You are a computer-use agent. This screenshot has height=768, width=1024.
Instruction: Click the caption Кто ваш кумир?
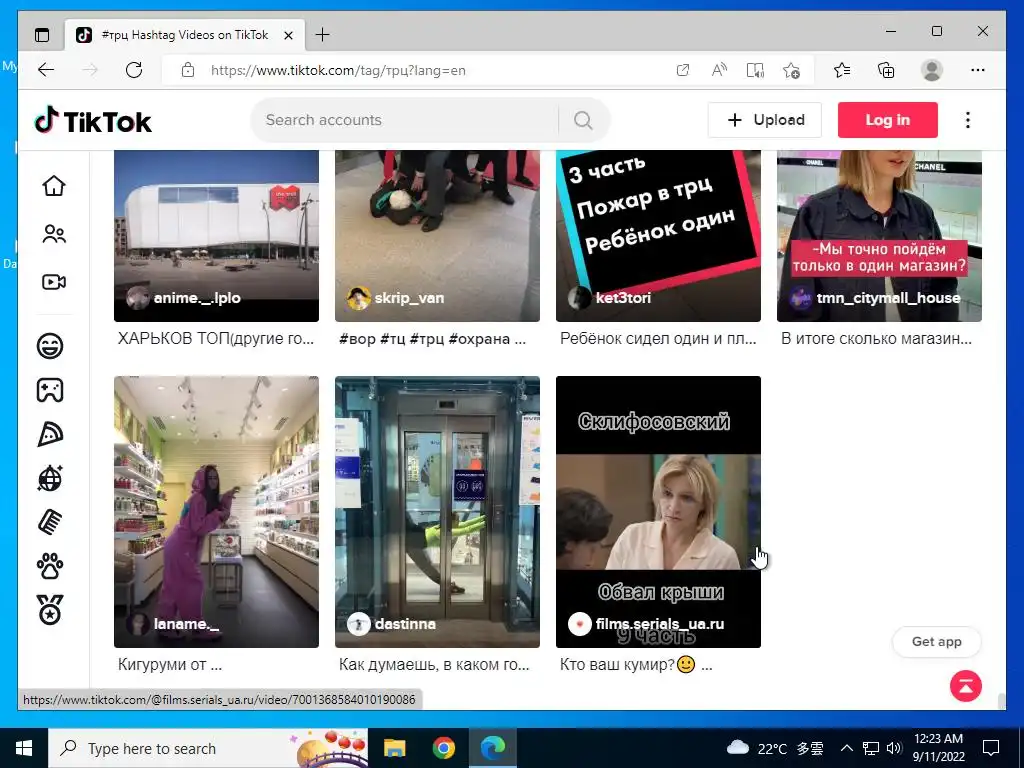coord(636,665)
